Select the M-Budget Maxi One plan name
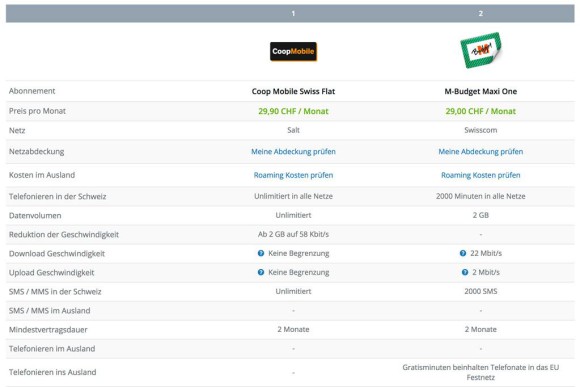 click(x=480, y=91)
